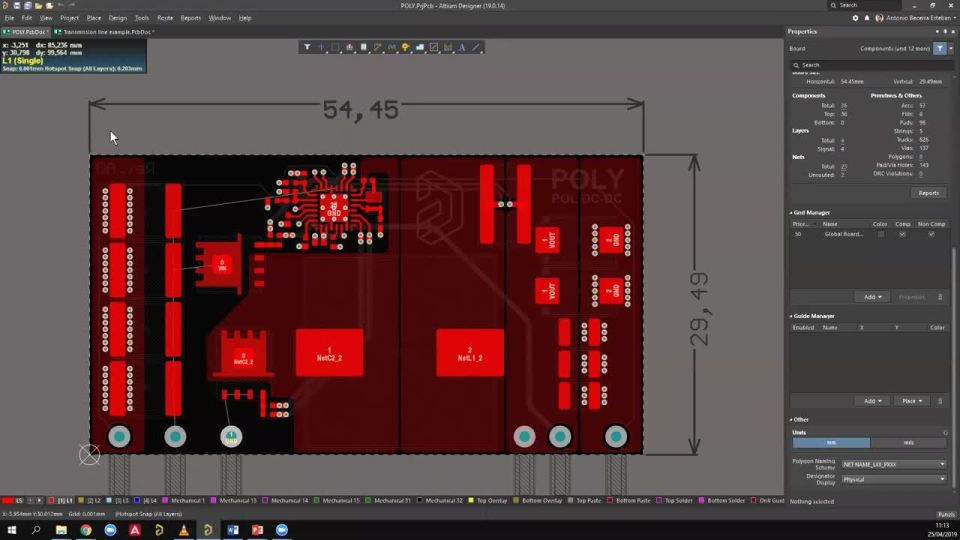Image resolution: width=960 pixels, height=540 pixels.
Task: Focus the Properties panel Search field
Action: point(872,65)
